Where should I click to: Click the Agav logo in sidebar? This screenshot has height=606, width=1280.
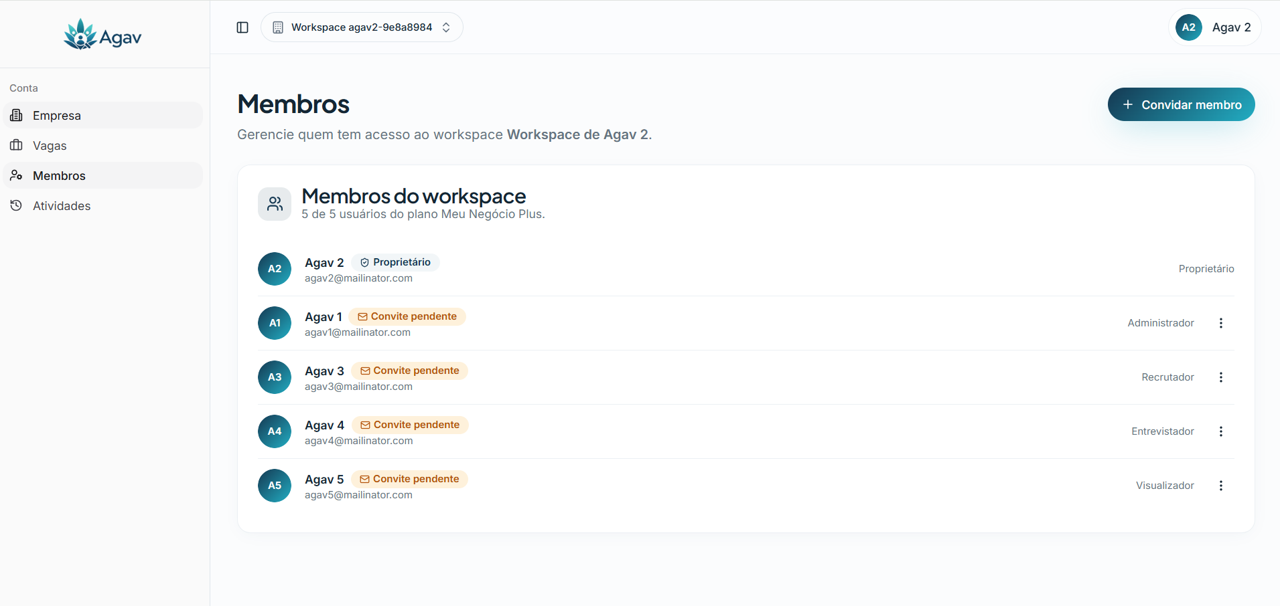coord(103,35)
